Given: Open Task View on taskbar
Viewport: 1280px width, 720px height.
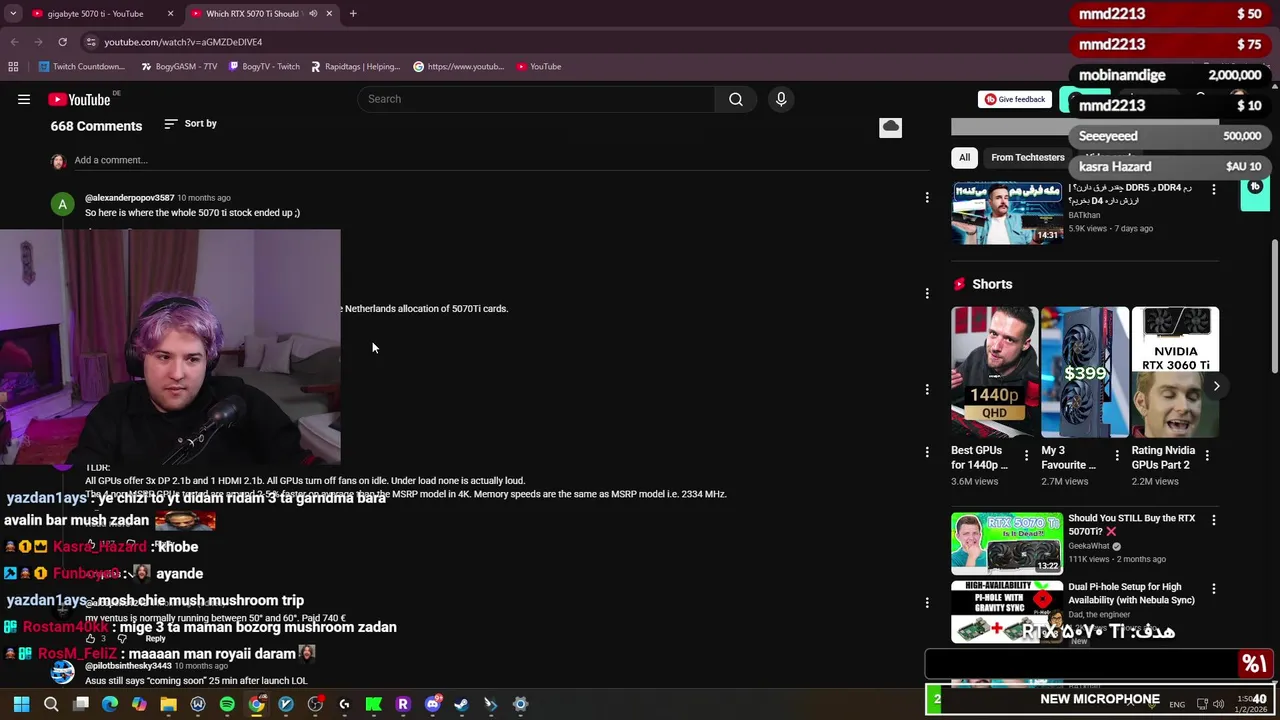Looking at the screenshot, I should pos(81,704).
